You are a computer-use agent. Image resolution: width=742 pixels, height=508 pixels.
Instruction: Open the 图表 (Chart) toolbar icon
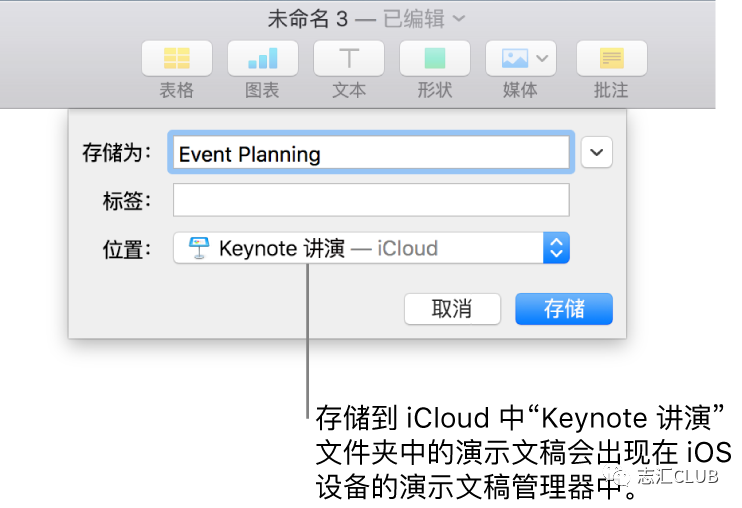[262, 59]
